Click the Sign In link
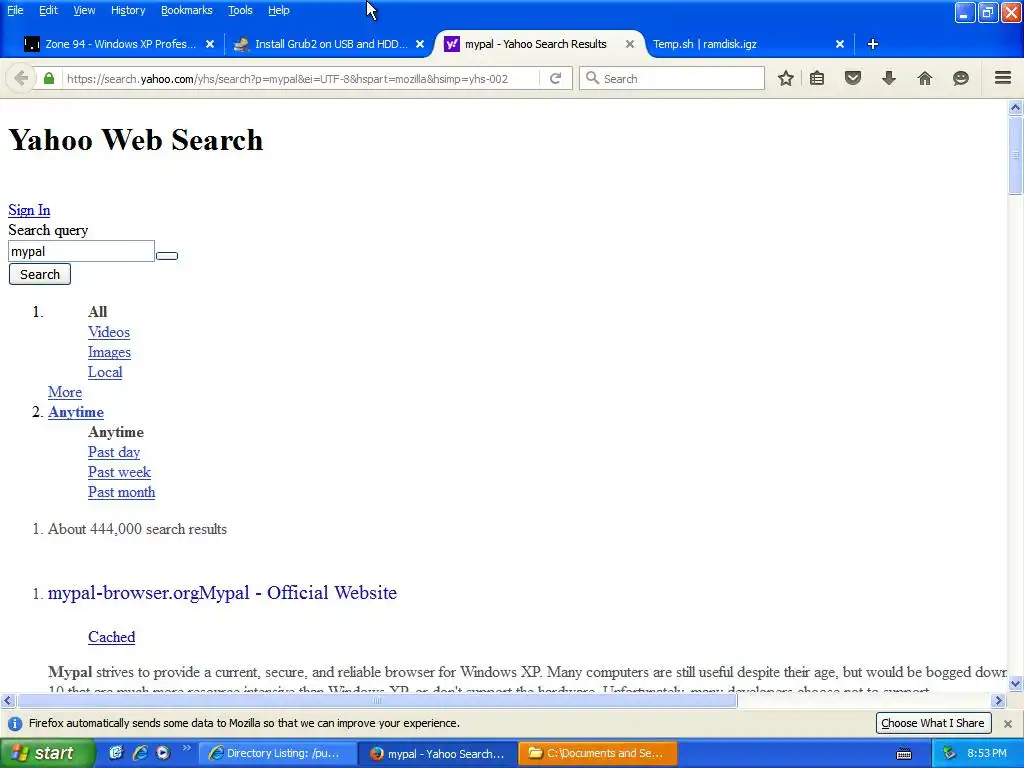The width and height of the screenshot is (1024, 768). 29,210
